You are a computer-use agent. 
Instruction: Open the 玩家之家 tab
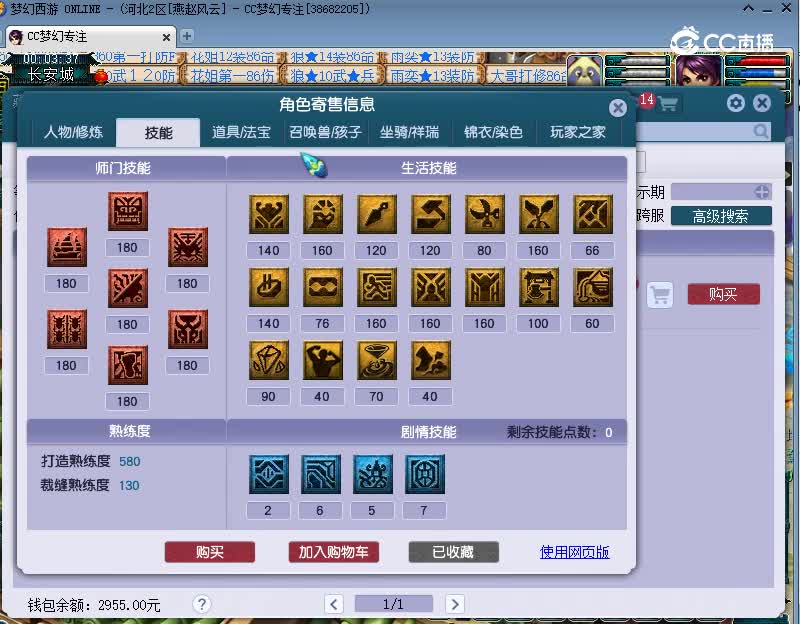tap(578, 133)
